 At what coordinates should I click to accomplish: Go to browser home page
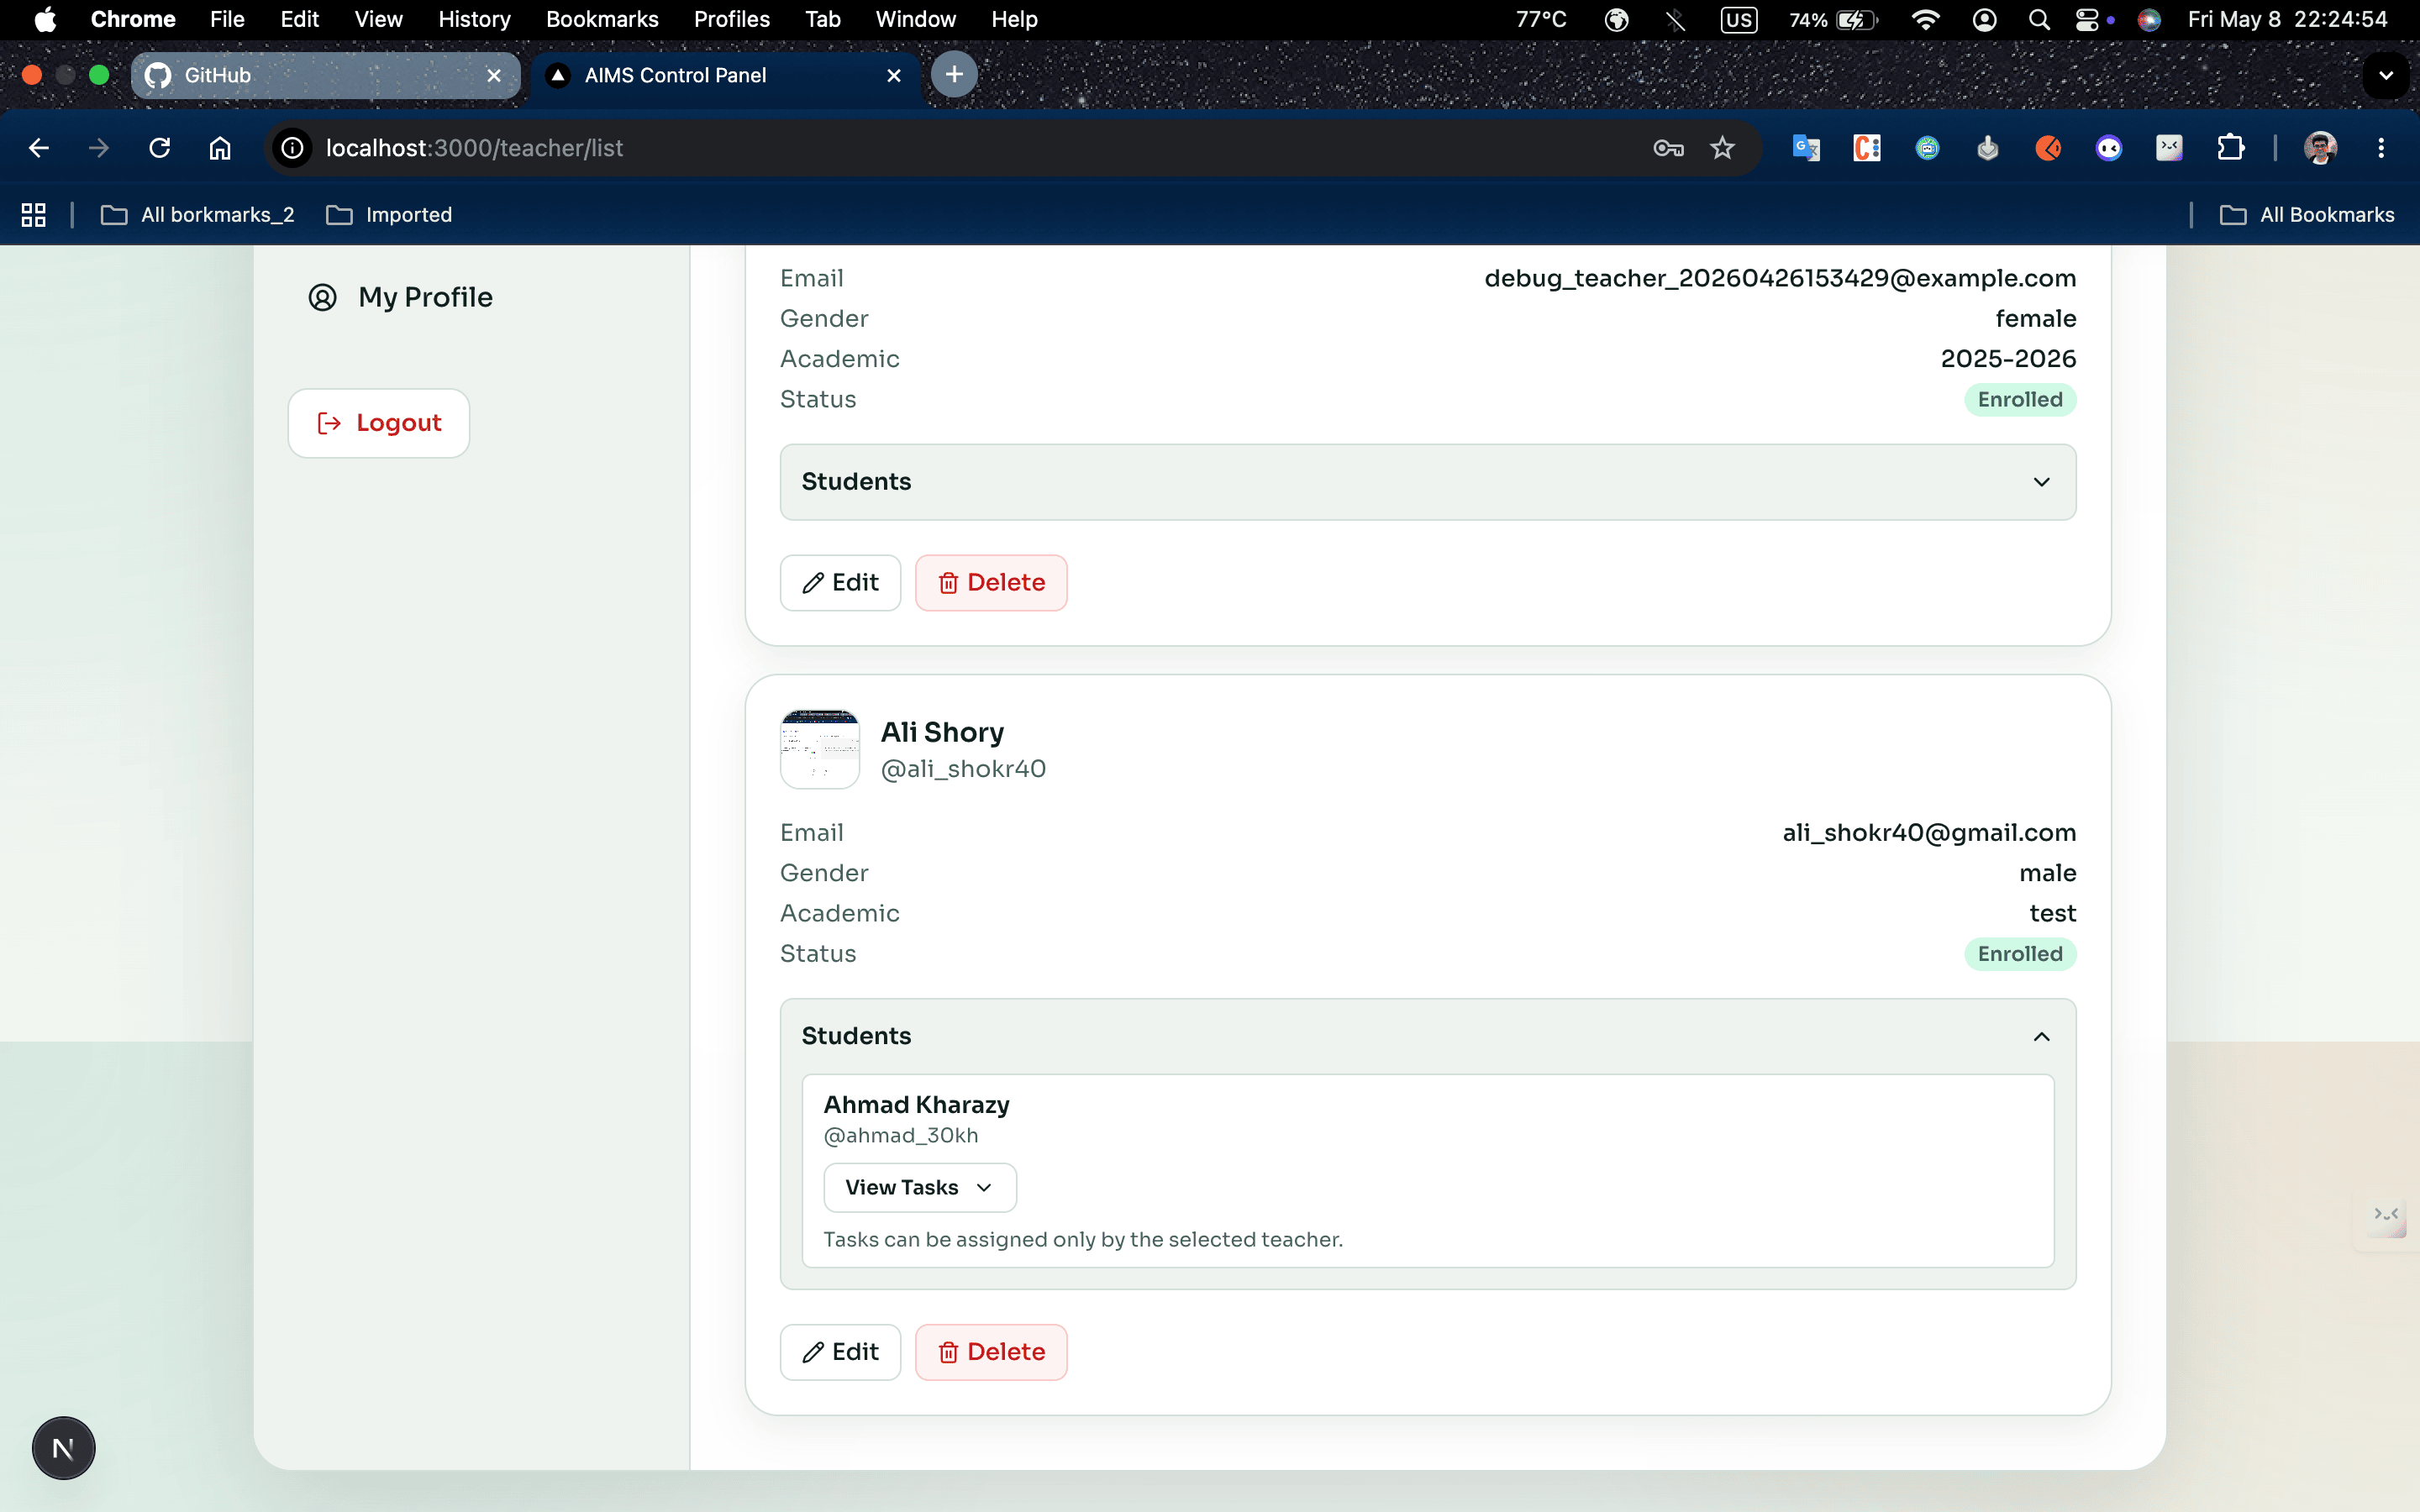coord(220,148)
